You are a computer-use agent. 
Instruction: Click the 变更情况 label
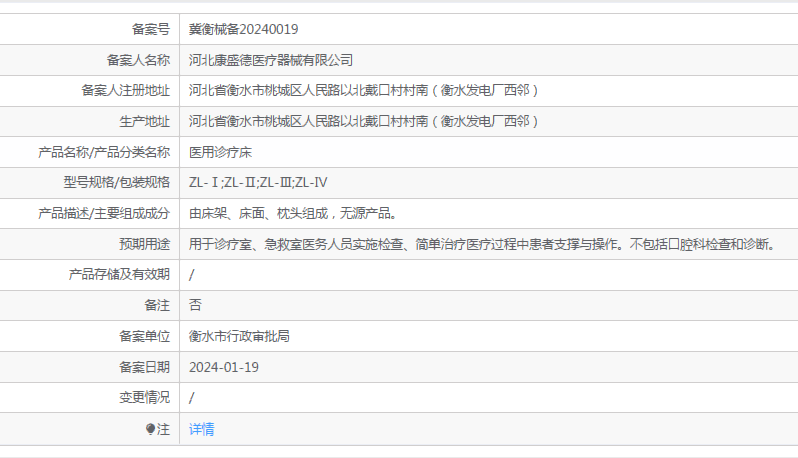click(145, 398)
